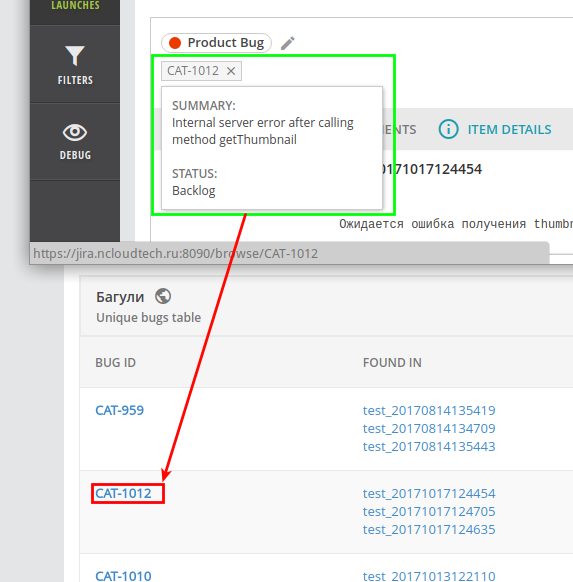Open test_20171017124705 link
The image size is (573, 582).
(429, 511)
